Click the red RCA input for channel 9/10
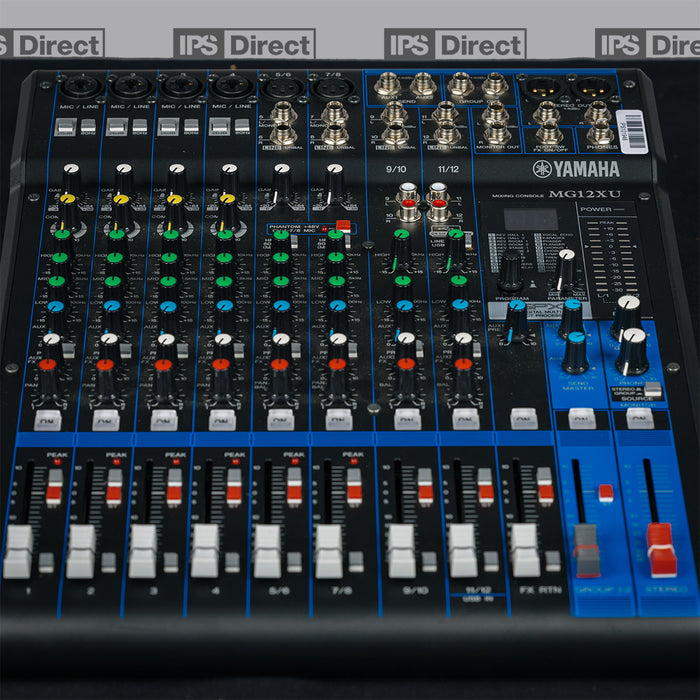This screenshot has width=700, height=700. (408, 204)
